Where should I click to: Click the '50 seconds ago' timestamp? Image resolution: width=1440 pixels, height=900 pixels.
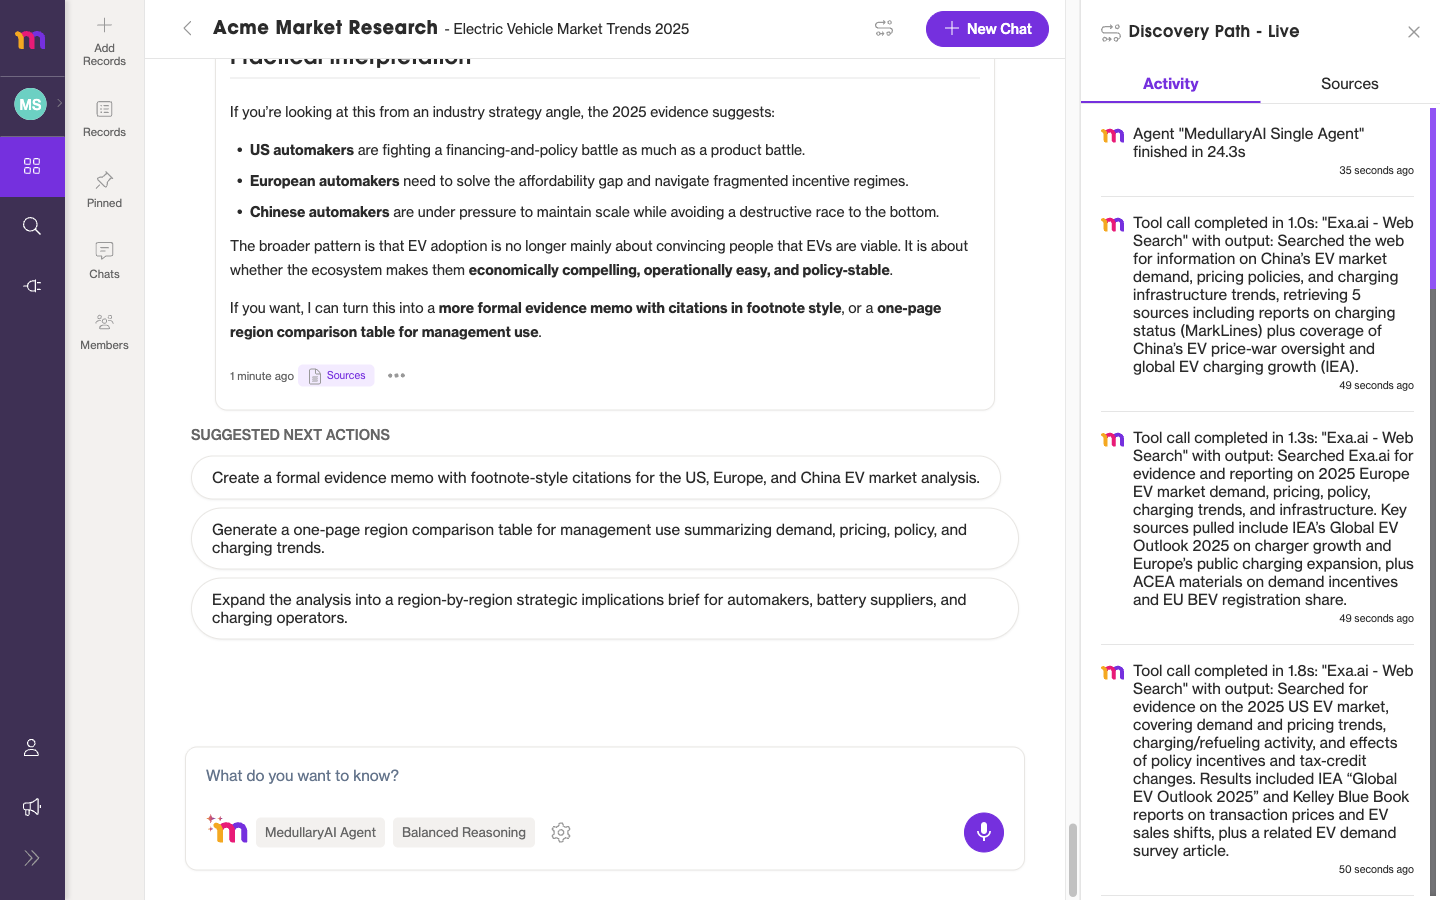(1376, 870)
